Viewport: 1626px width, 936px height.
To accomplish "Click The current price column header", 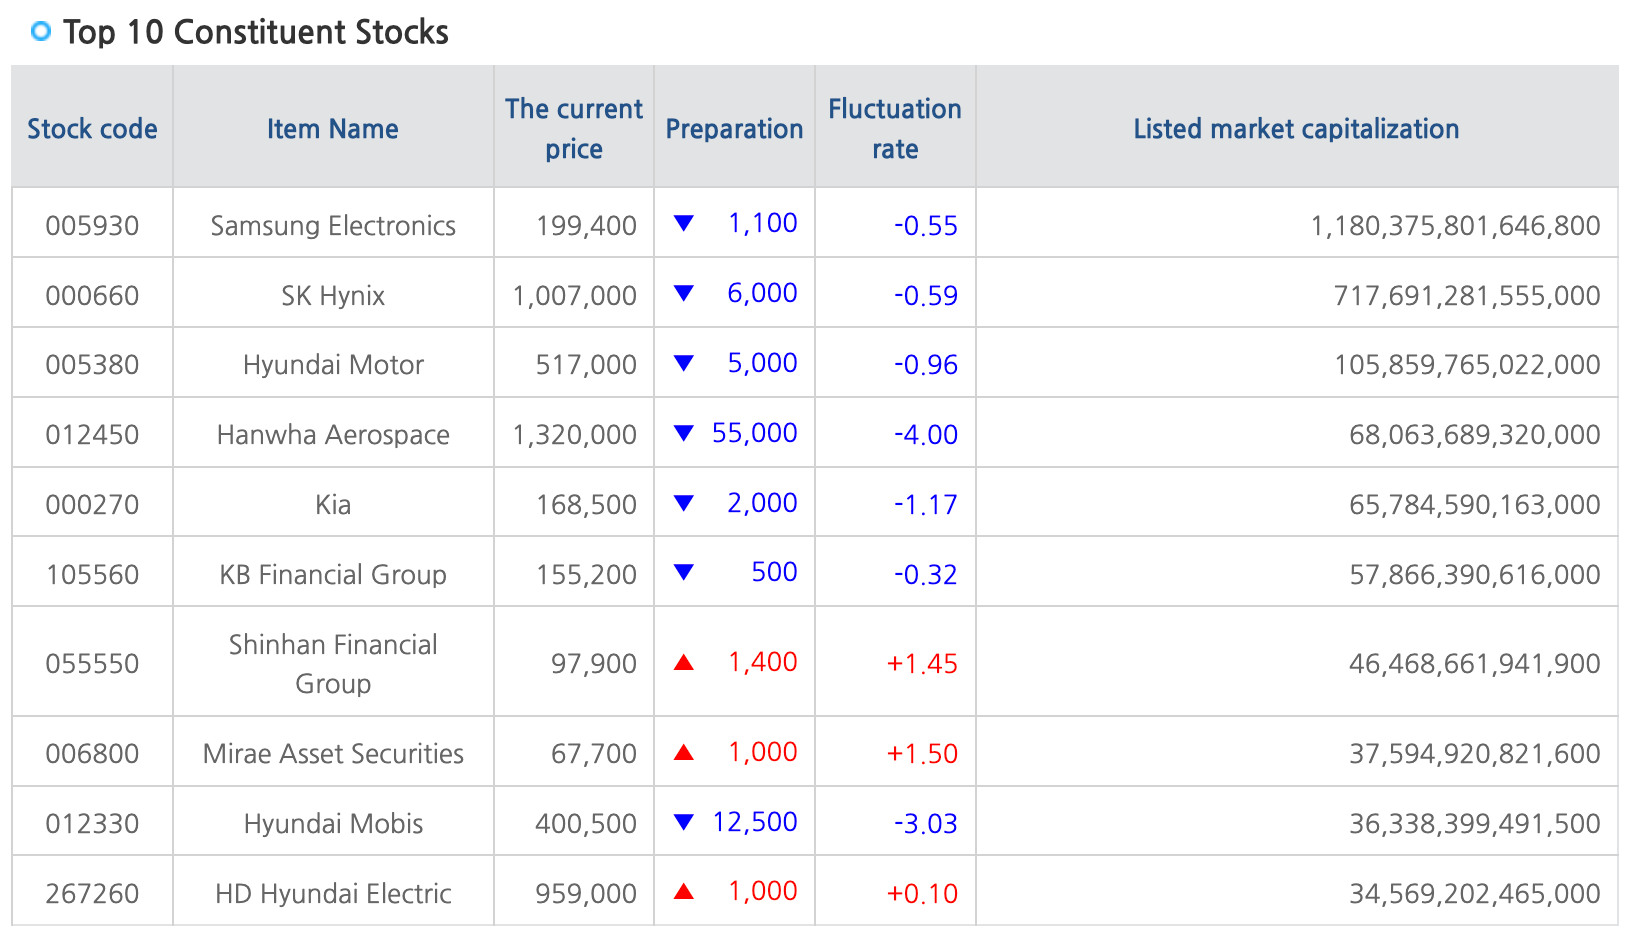I will pyautogui.click(x=574, y=129).
